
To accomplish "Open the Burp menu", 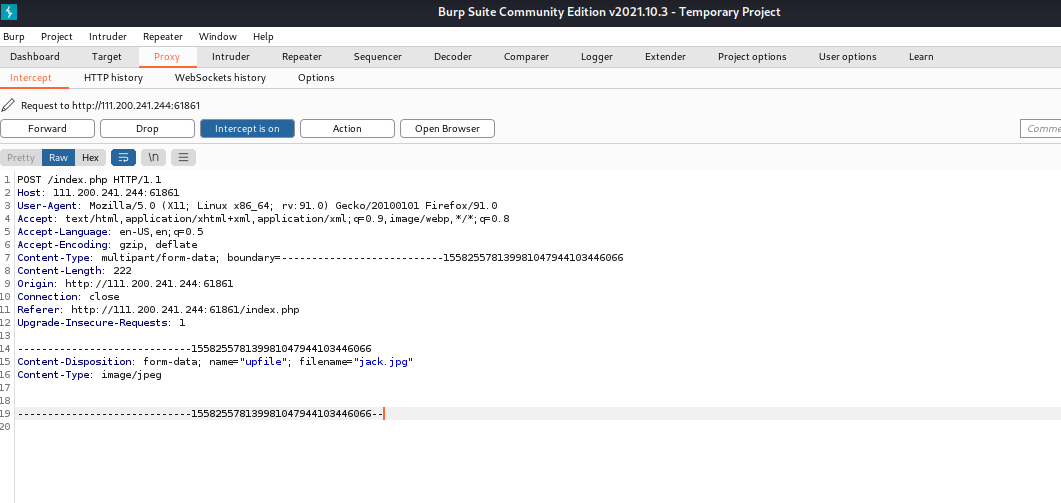I will (14, 37).
